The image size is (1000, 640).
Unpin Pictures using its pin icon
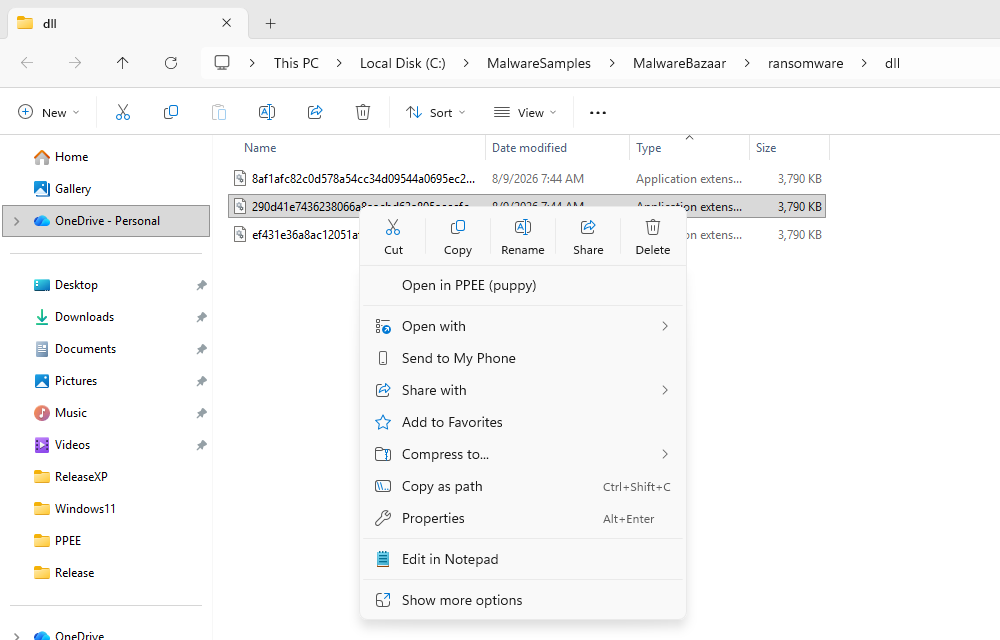pyautogui.click(x=201, y=381)
